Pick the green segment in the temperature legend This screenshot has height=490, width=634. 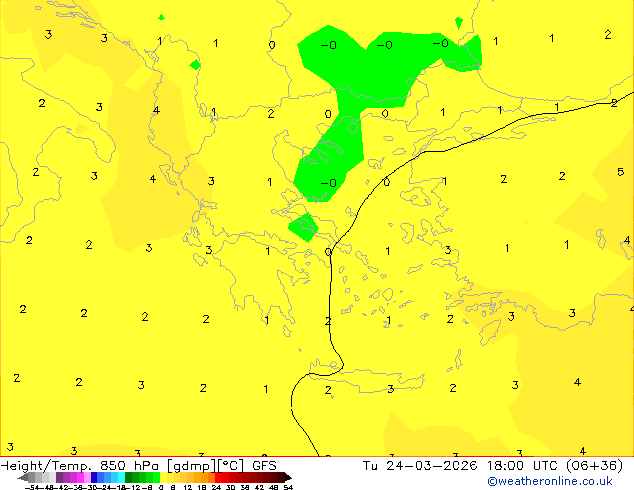[x=142, y=478]
